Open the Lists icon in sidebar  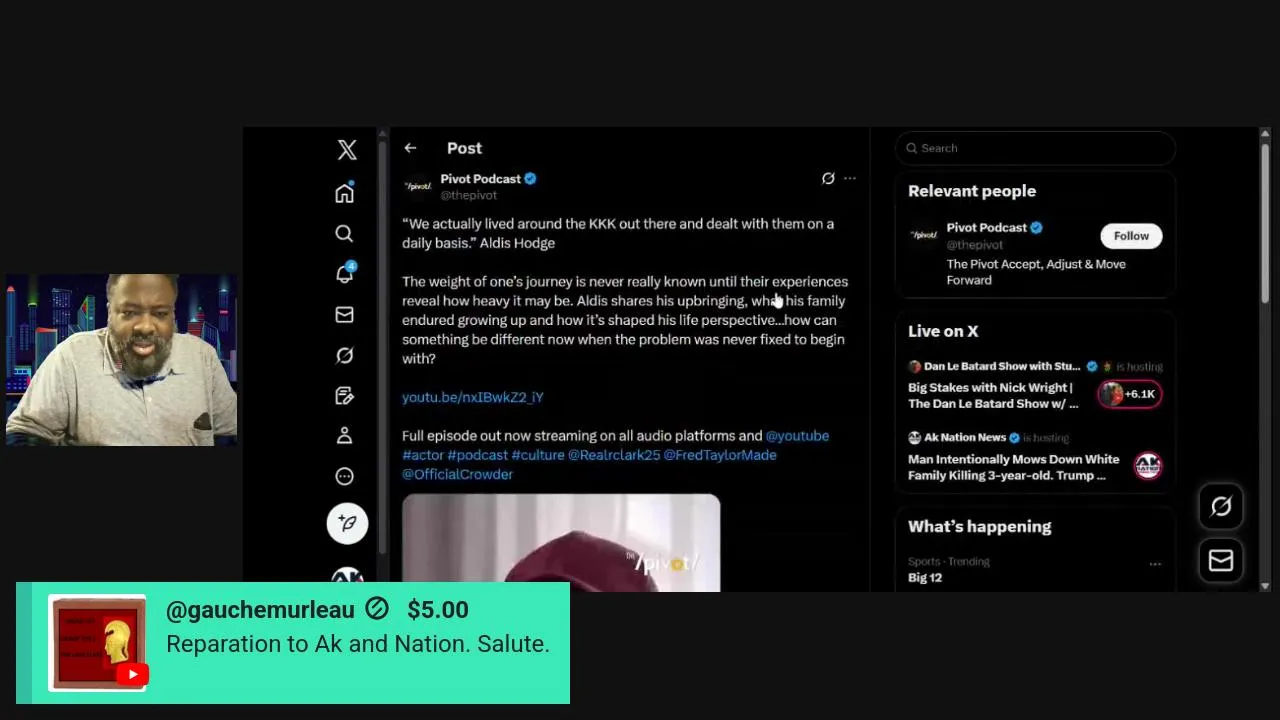(x=344, y=396)
